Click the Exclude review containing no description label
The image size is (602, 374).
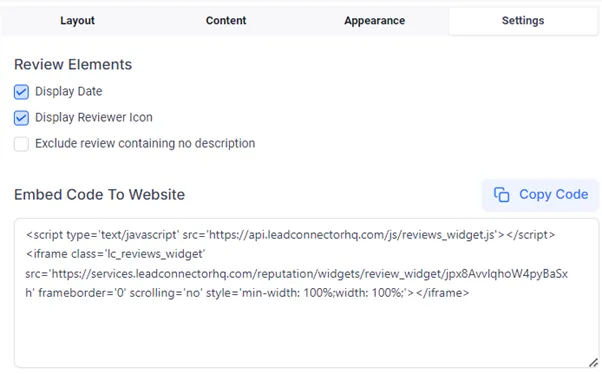point(145,143)
